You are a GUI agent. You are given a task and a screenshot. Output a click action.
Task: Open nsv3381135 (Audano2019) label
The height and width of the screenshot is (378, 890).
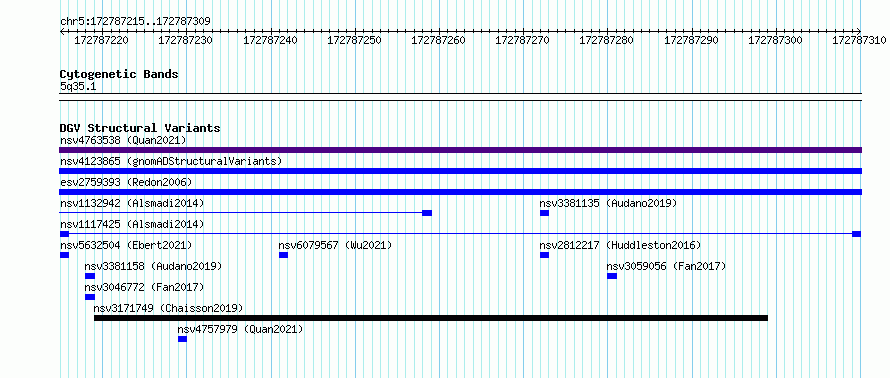click(608, 203)
